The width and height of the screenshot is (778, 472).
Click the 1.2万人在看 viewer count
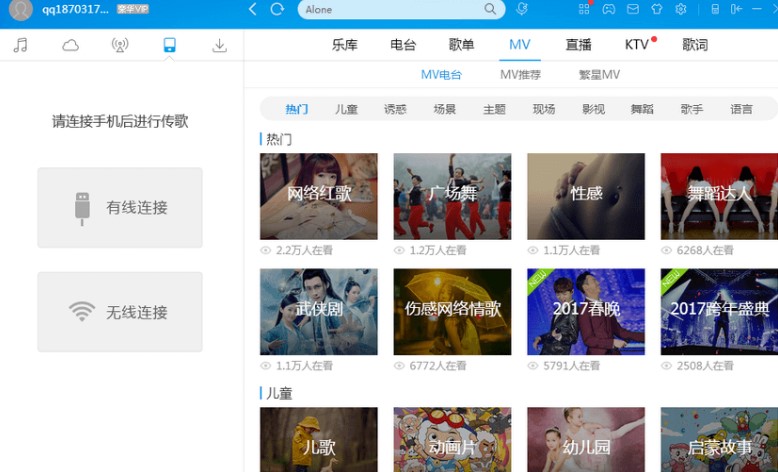(x=438, y=251)
